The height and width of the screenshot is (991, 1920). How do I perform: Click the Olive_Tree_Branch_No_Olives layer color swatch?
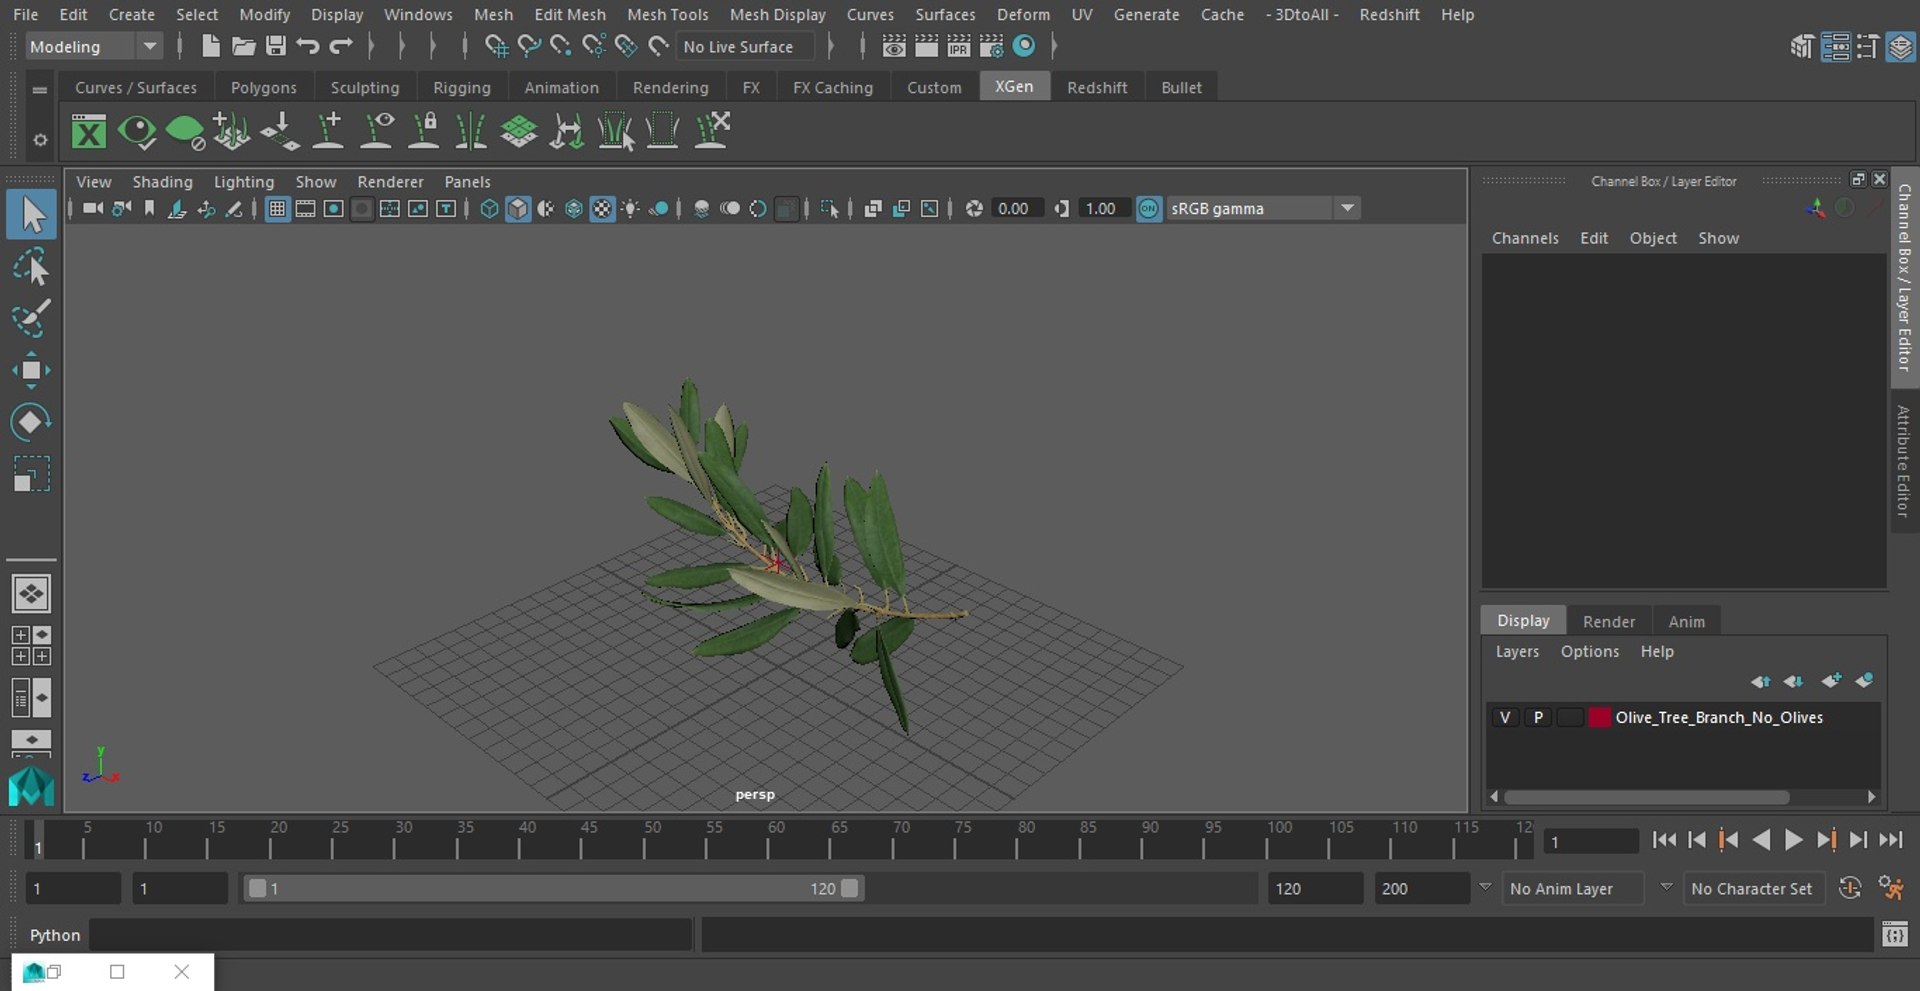click(x=1600, y=717)
